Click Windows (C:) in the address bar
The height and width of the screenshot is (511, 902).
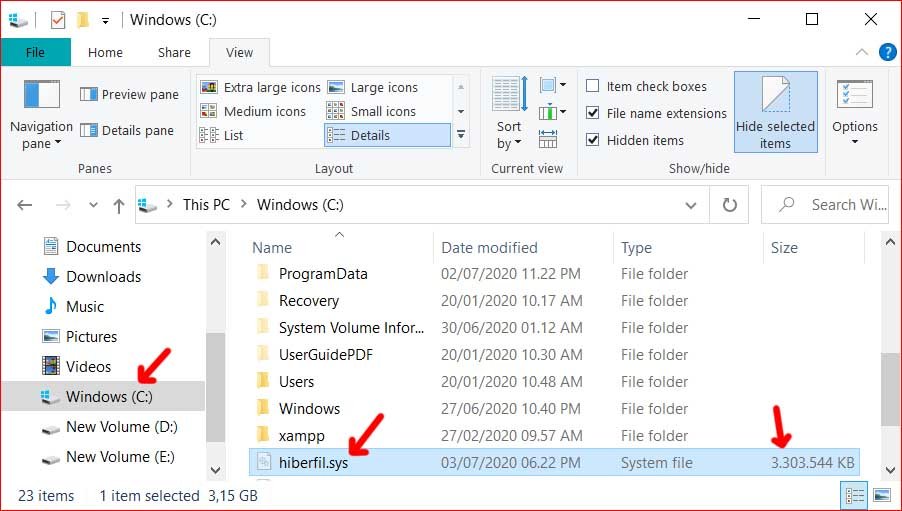point(300,205)
